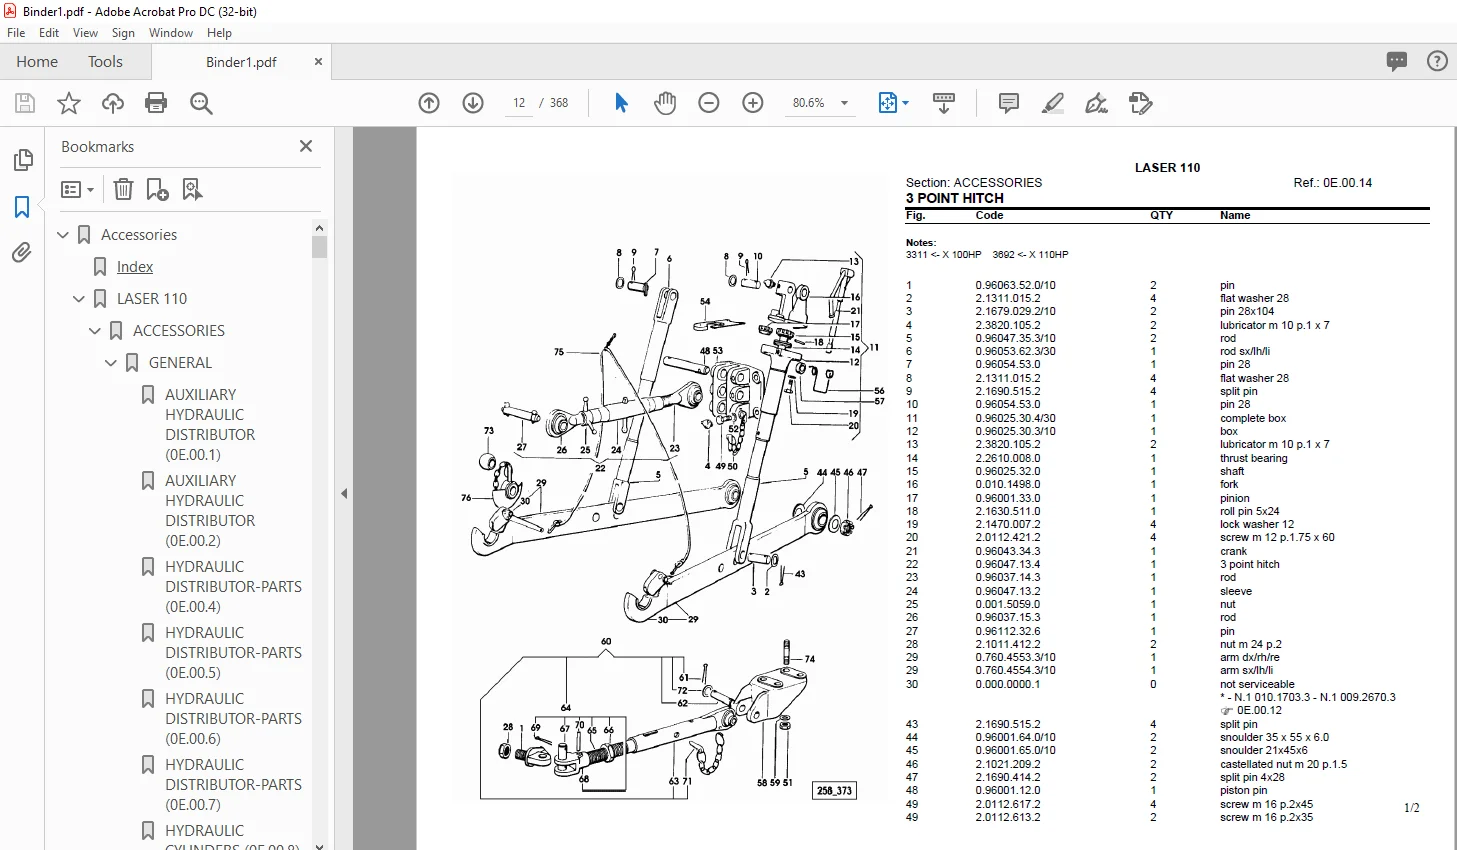This screenshot has height=850, width=1457.
Task: Collapse the GENERAL bookmark node
Action: tap(111, 363)
